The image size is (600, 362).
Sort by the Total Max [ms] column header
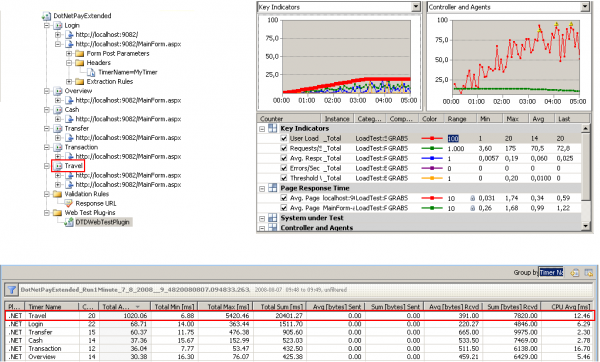click(225, 307)
